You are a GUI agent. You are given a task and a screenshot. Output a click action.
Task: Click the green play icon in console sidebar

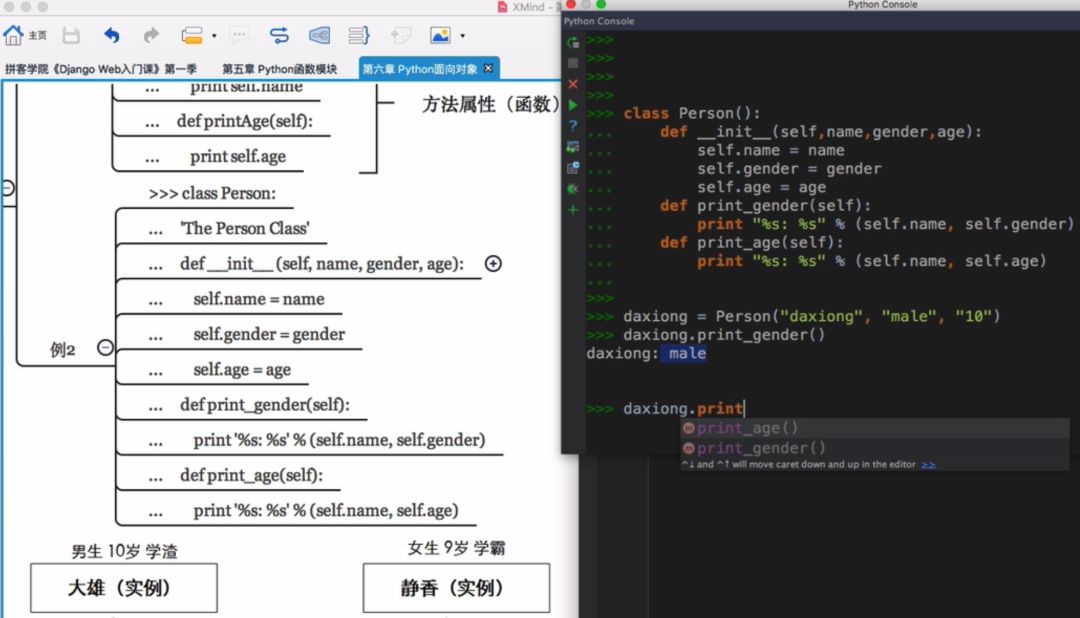(x=572, y=103)
